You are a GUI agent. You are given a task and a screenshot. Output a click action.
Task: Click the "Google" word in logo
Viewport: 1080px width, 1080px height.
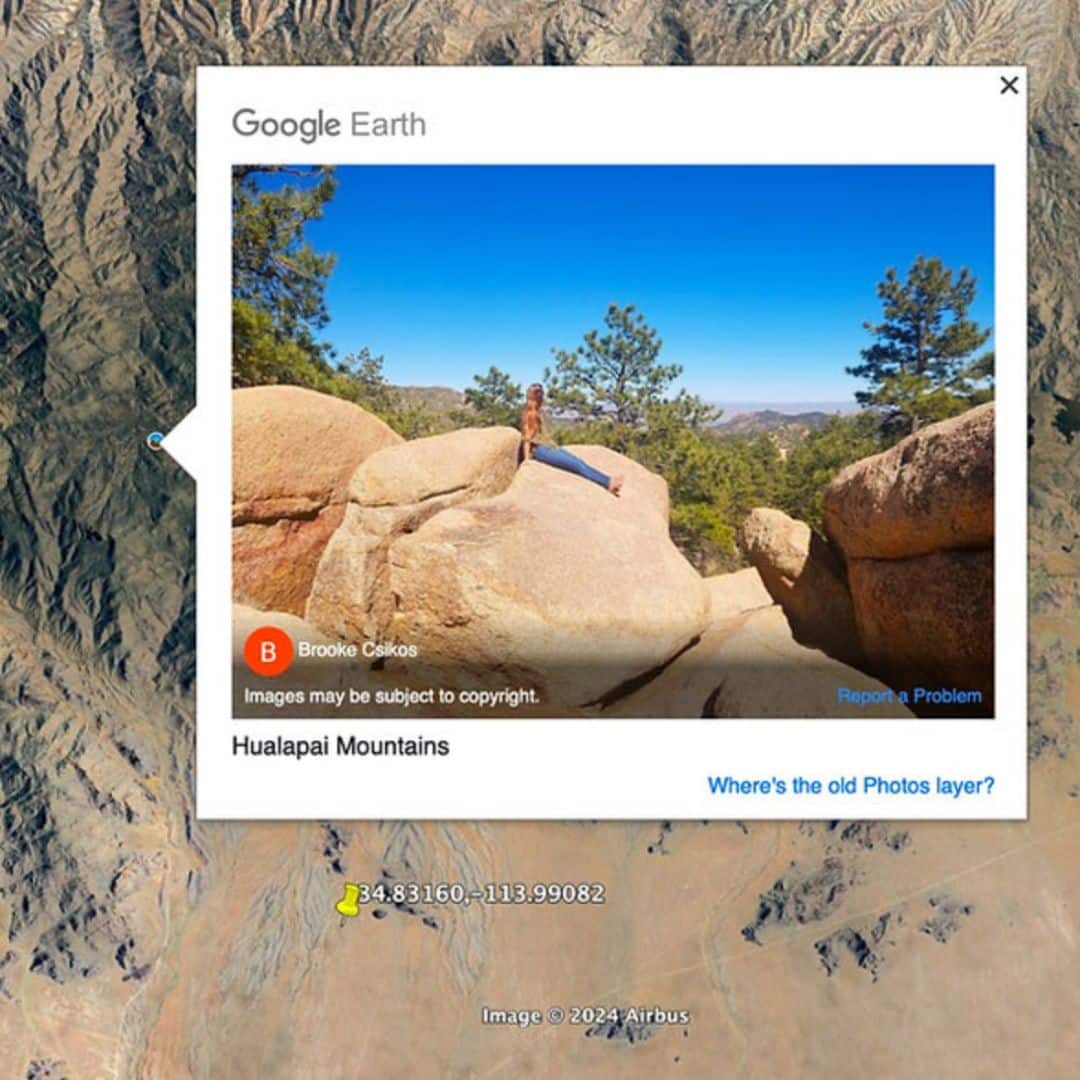(287, 125)
